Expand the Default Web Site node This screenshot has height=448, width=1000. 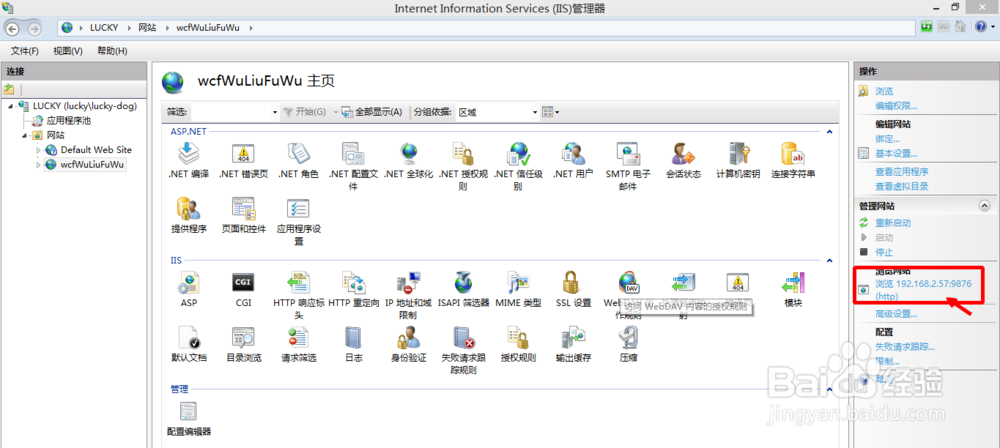point(38,151)
